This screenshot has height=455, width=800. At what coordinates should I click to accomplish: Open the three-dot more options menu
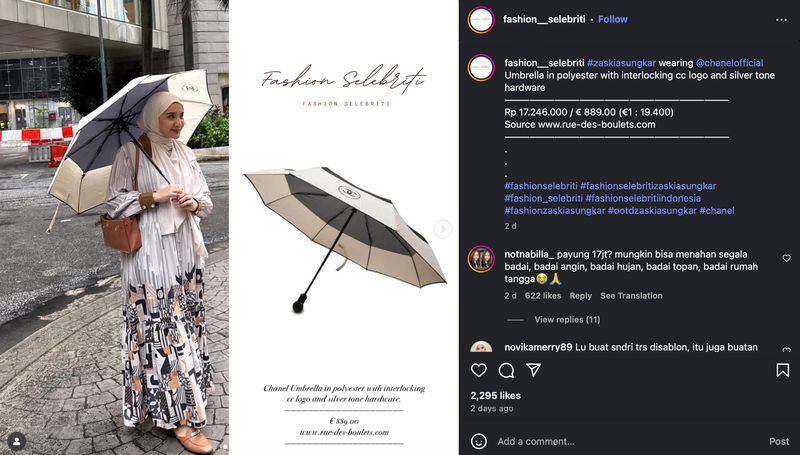781,20
